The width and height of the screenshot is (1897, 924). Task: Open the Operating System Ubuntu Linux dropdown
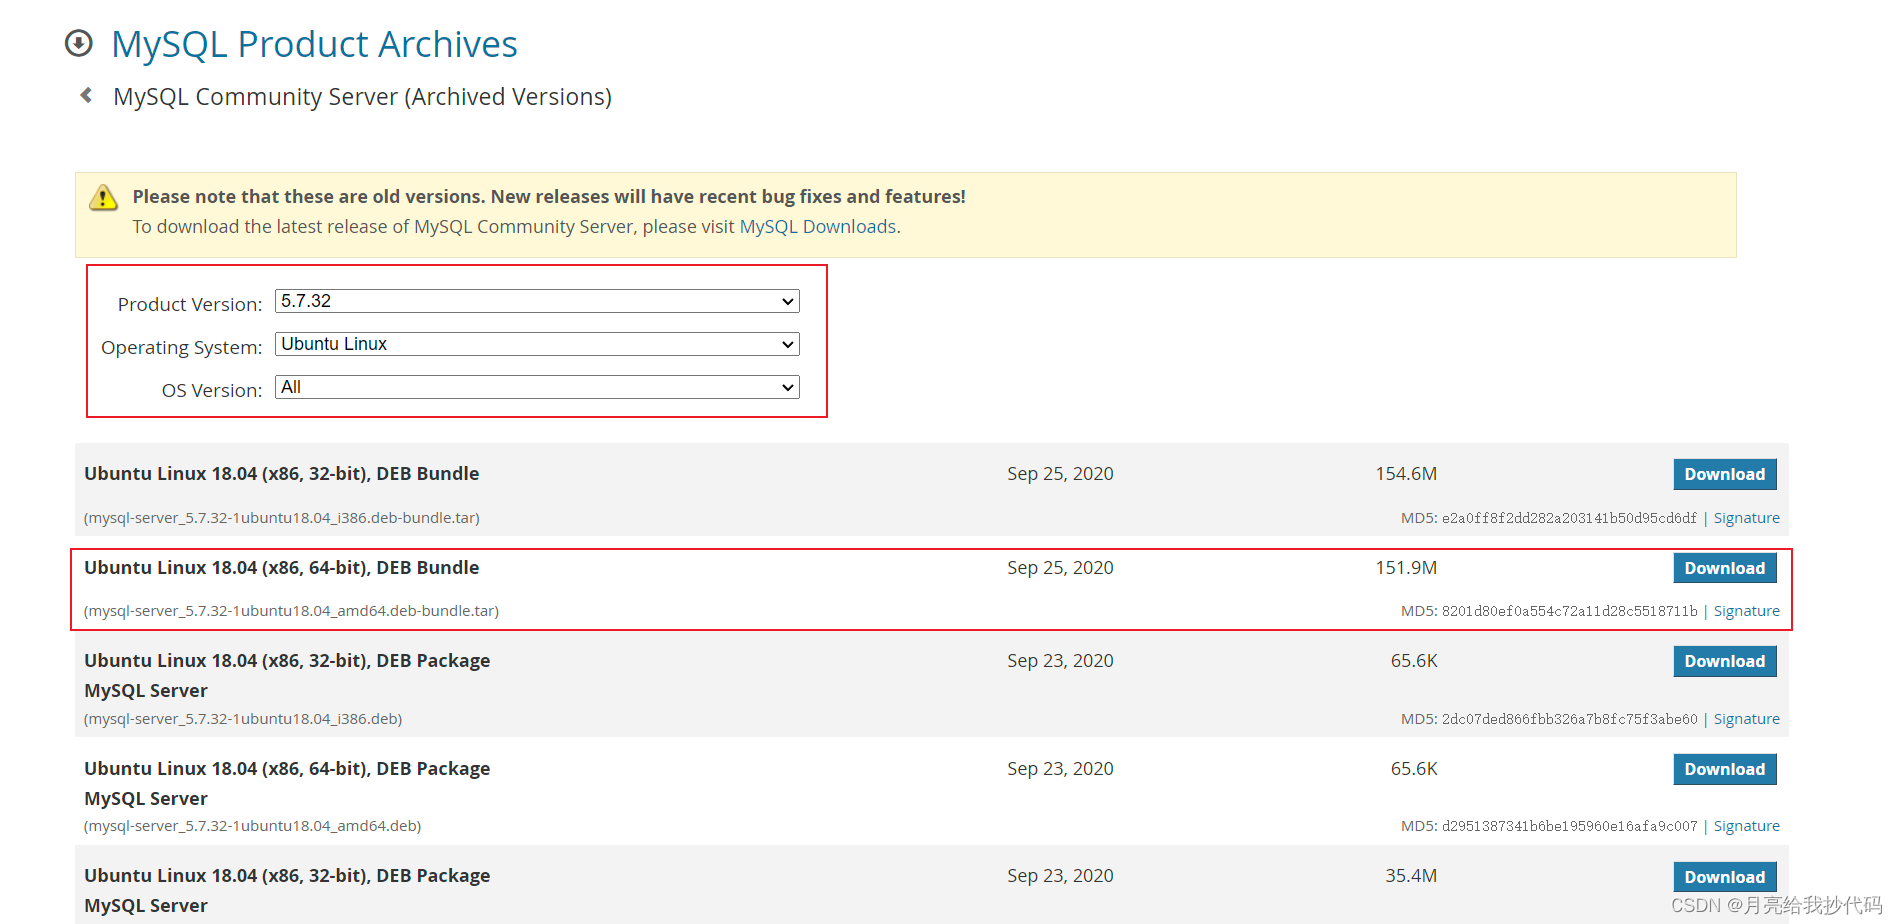point(537,344)
